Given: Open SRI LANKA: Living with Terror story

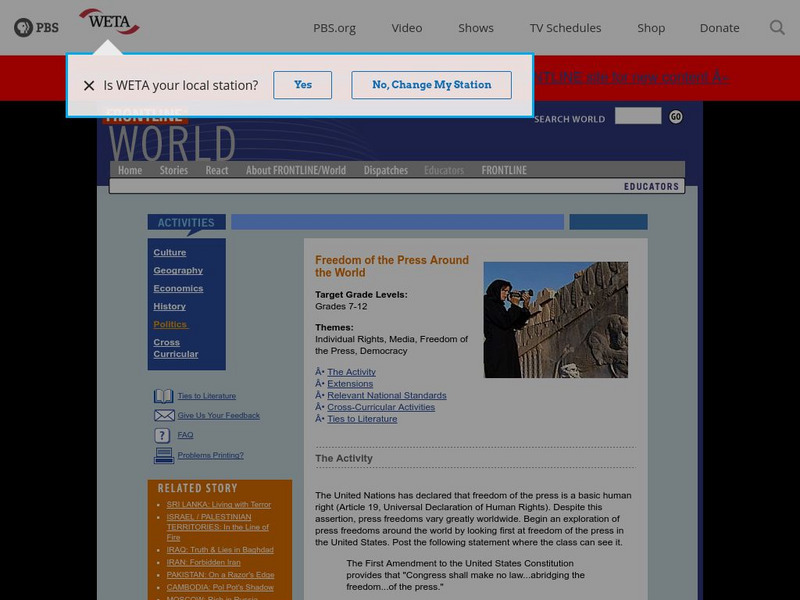Looking at the screenshot, I should [x=218, y=505].
